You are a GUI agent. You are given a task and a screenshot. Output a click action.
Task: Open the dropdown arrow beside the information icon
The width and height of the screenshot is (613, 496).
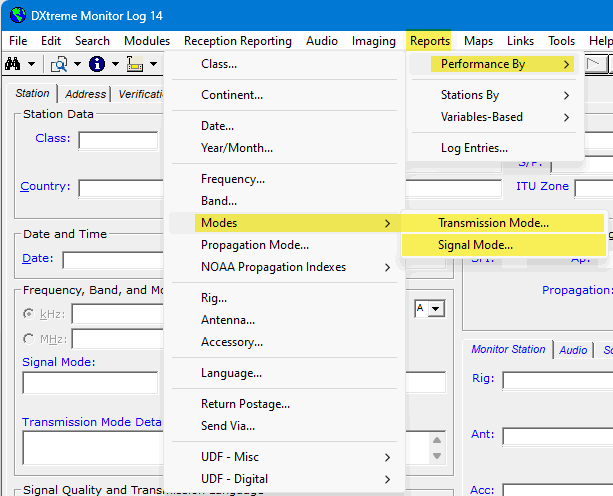coord(115,64)
